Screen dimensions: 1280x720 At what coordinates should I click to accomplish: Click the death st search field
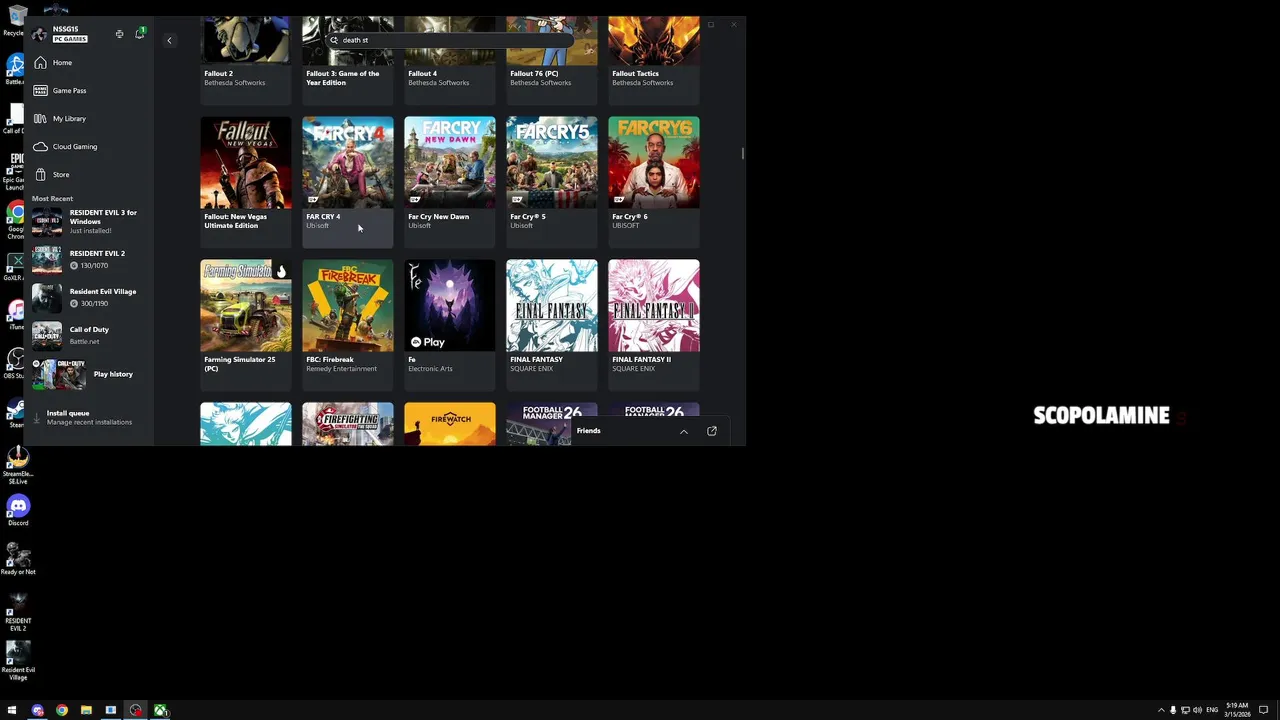point(450,41)
